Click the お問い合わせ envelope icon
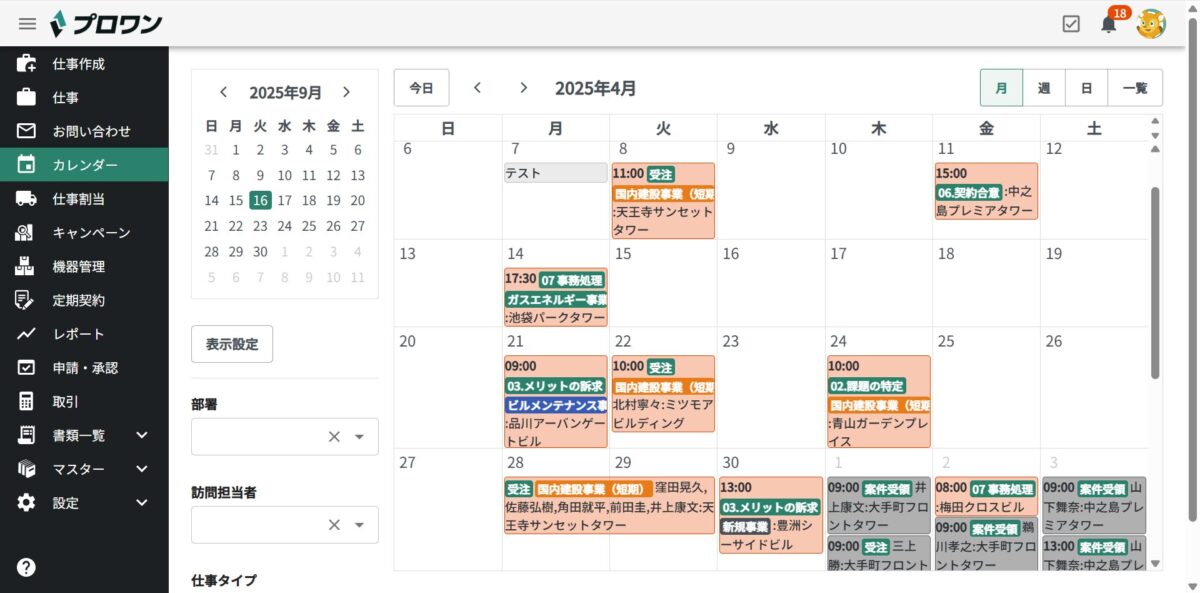The image size is (1200, 593). (x=26, y=131)
